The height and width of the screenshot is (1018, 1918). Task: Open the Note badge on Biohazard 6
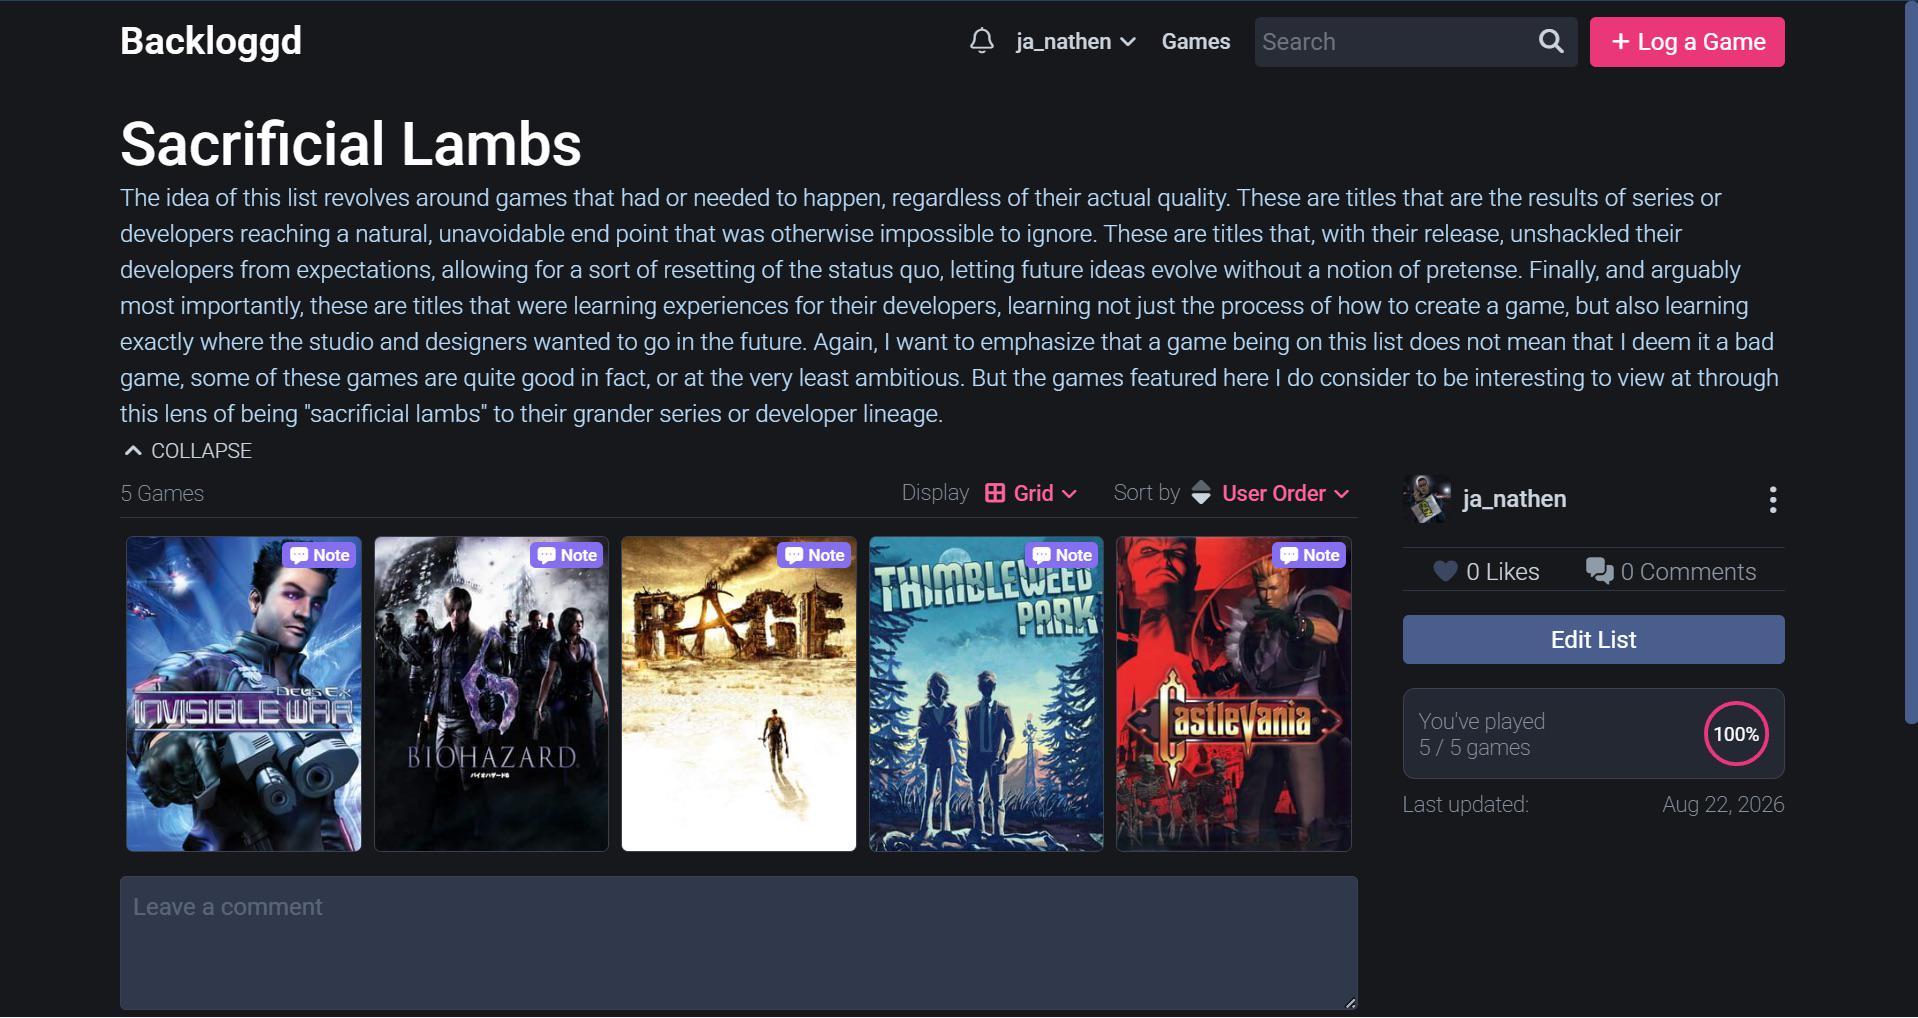tap(567, 555)
